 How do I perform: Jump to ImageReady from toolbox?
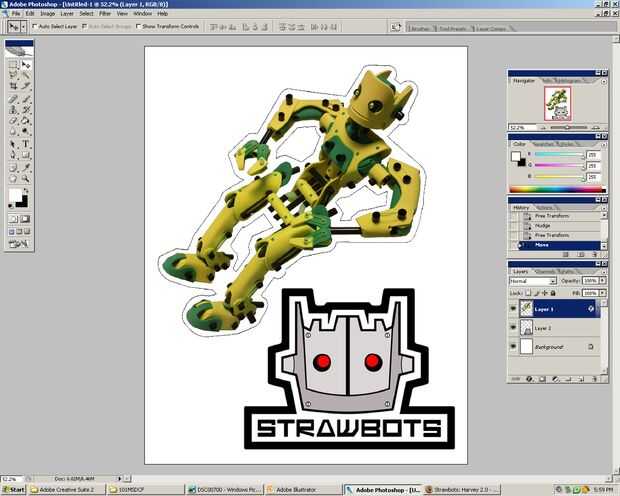tap(18, 244)
